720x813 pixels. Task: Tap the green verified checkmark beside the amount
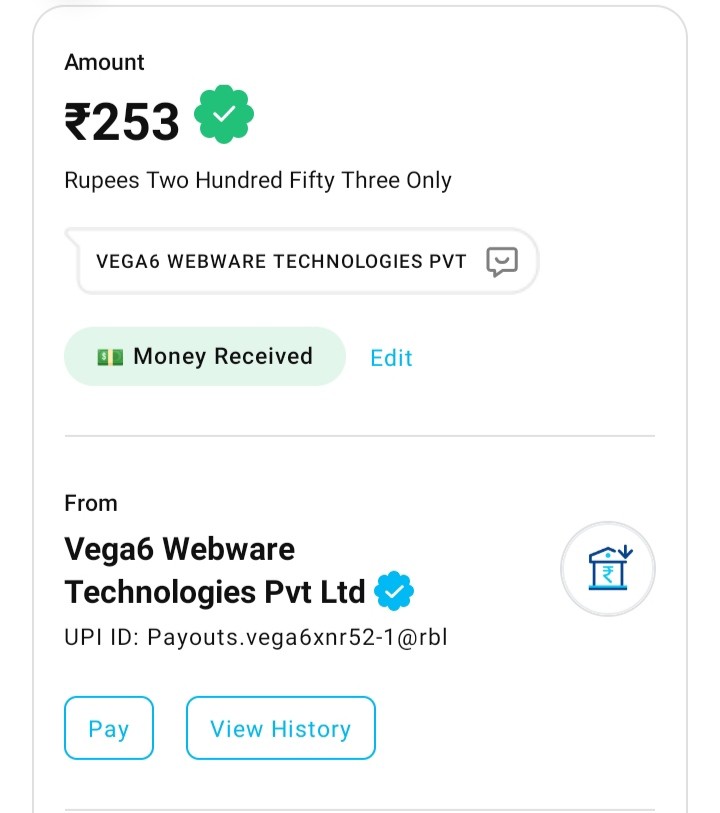[224, 116]
